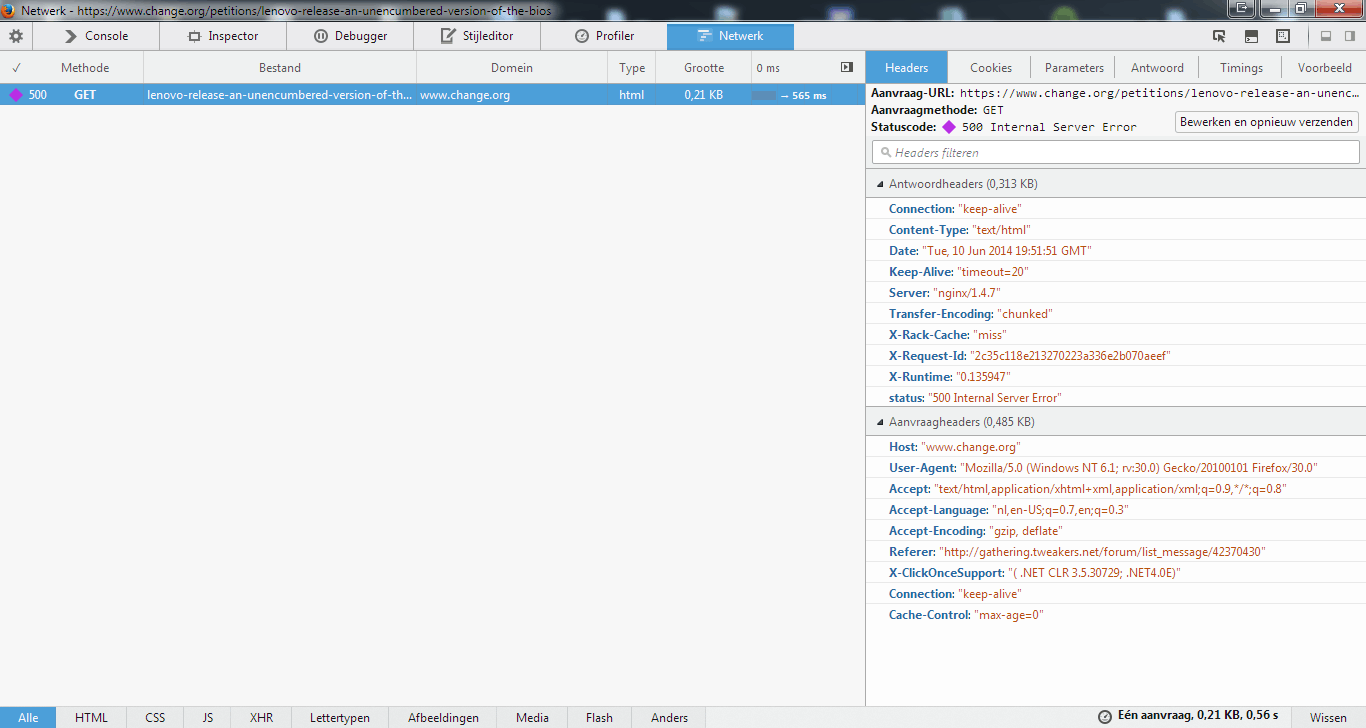
Task: Open the developer toolbox settings gear
Action: [x=16, y=36]
